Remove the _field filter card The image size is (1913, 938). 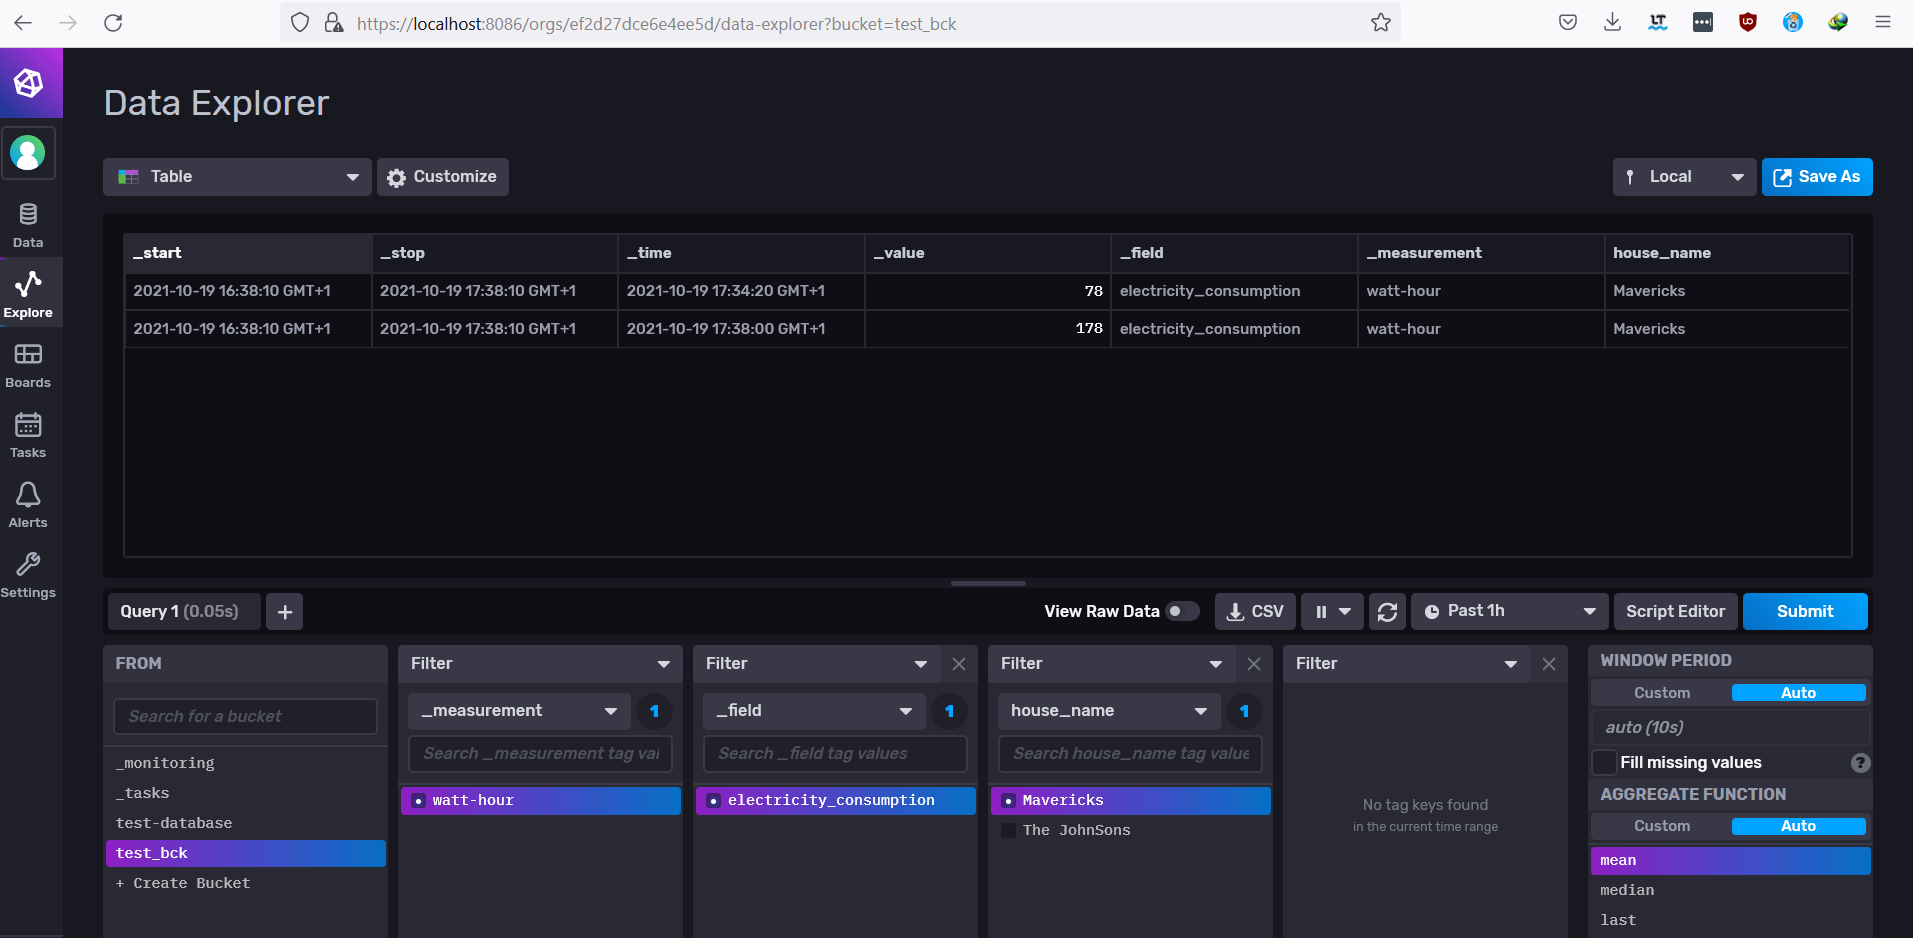pos(959,664)
